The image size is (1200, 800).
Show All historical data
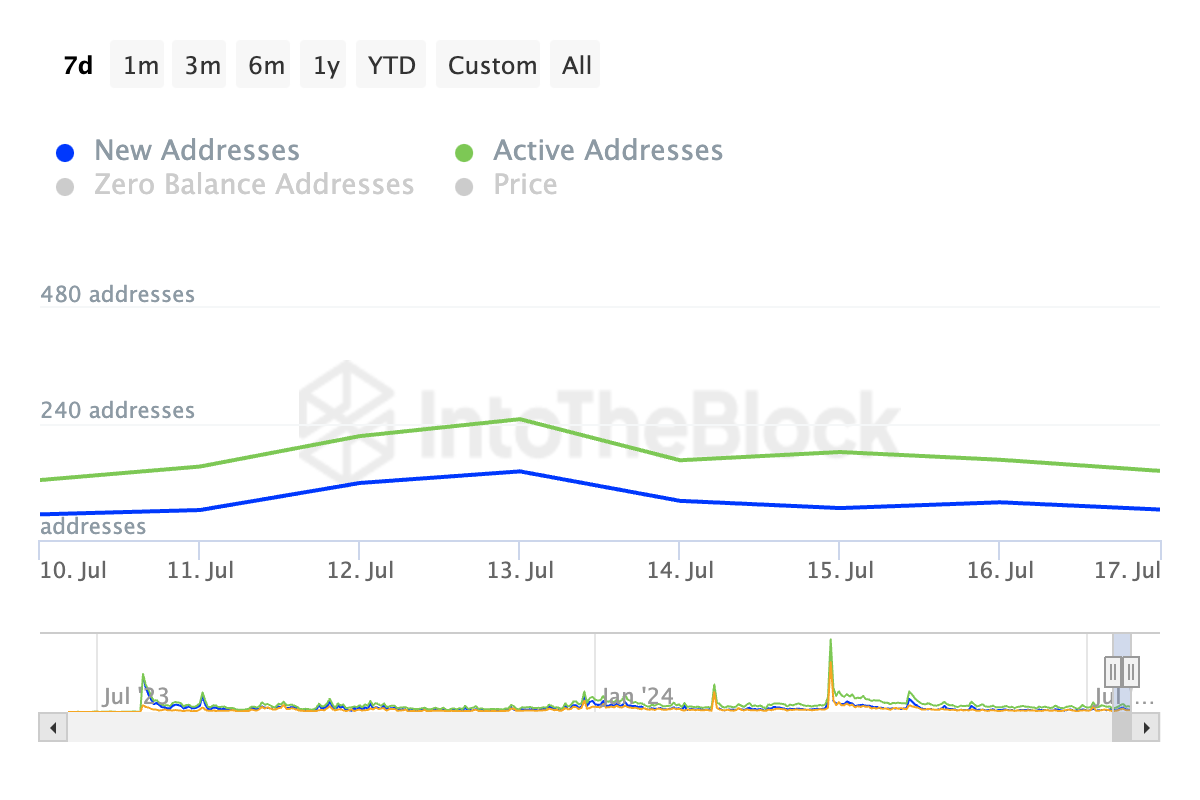[x=577, y=65]
